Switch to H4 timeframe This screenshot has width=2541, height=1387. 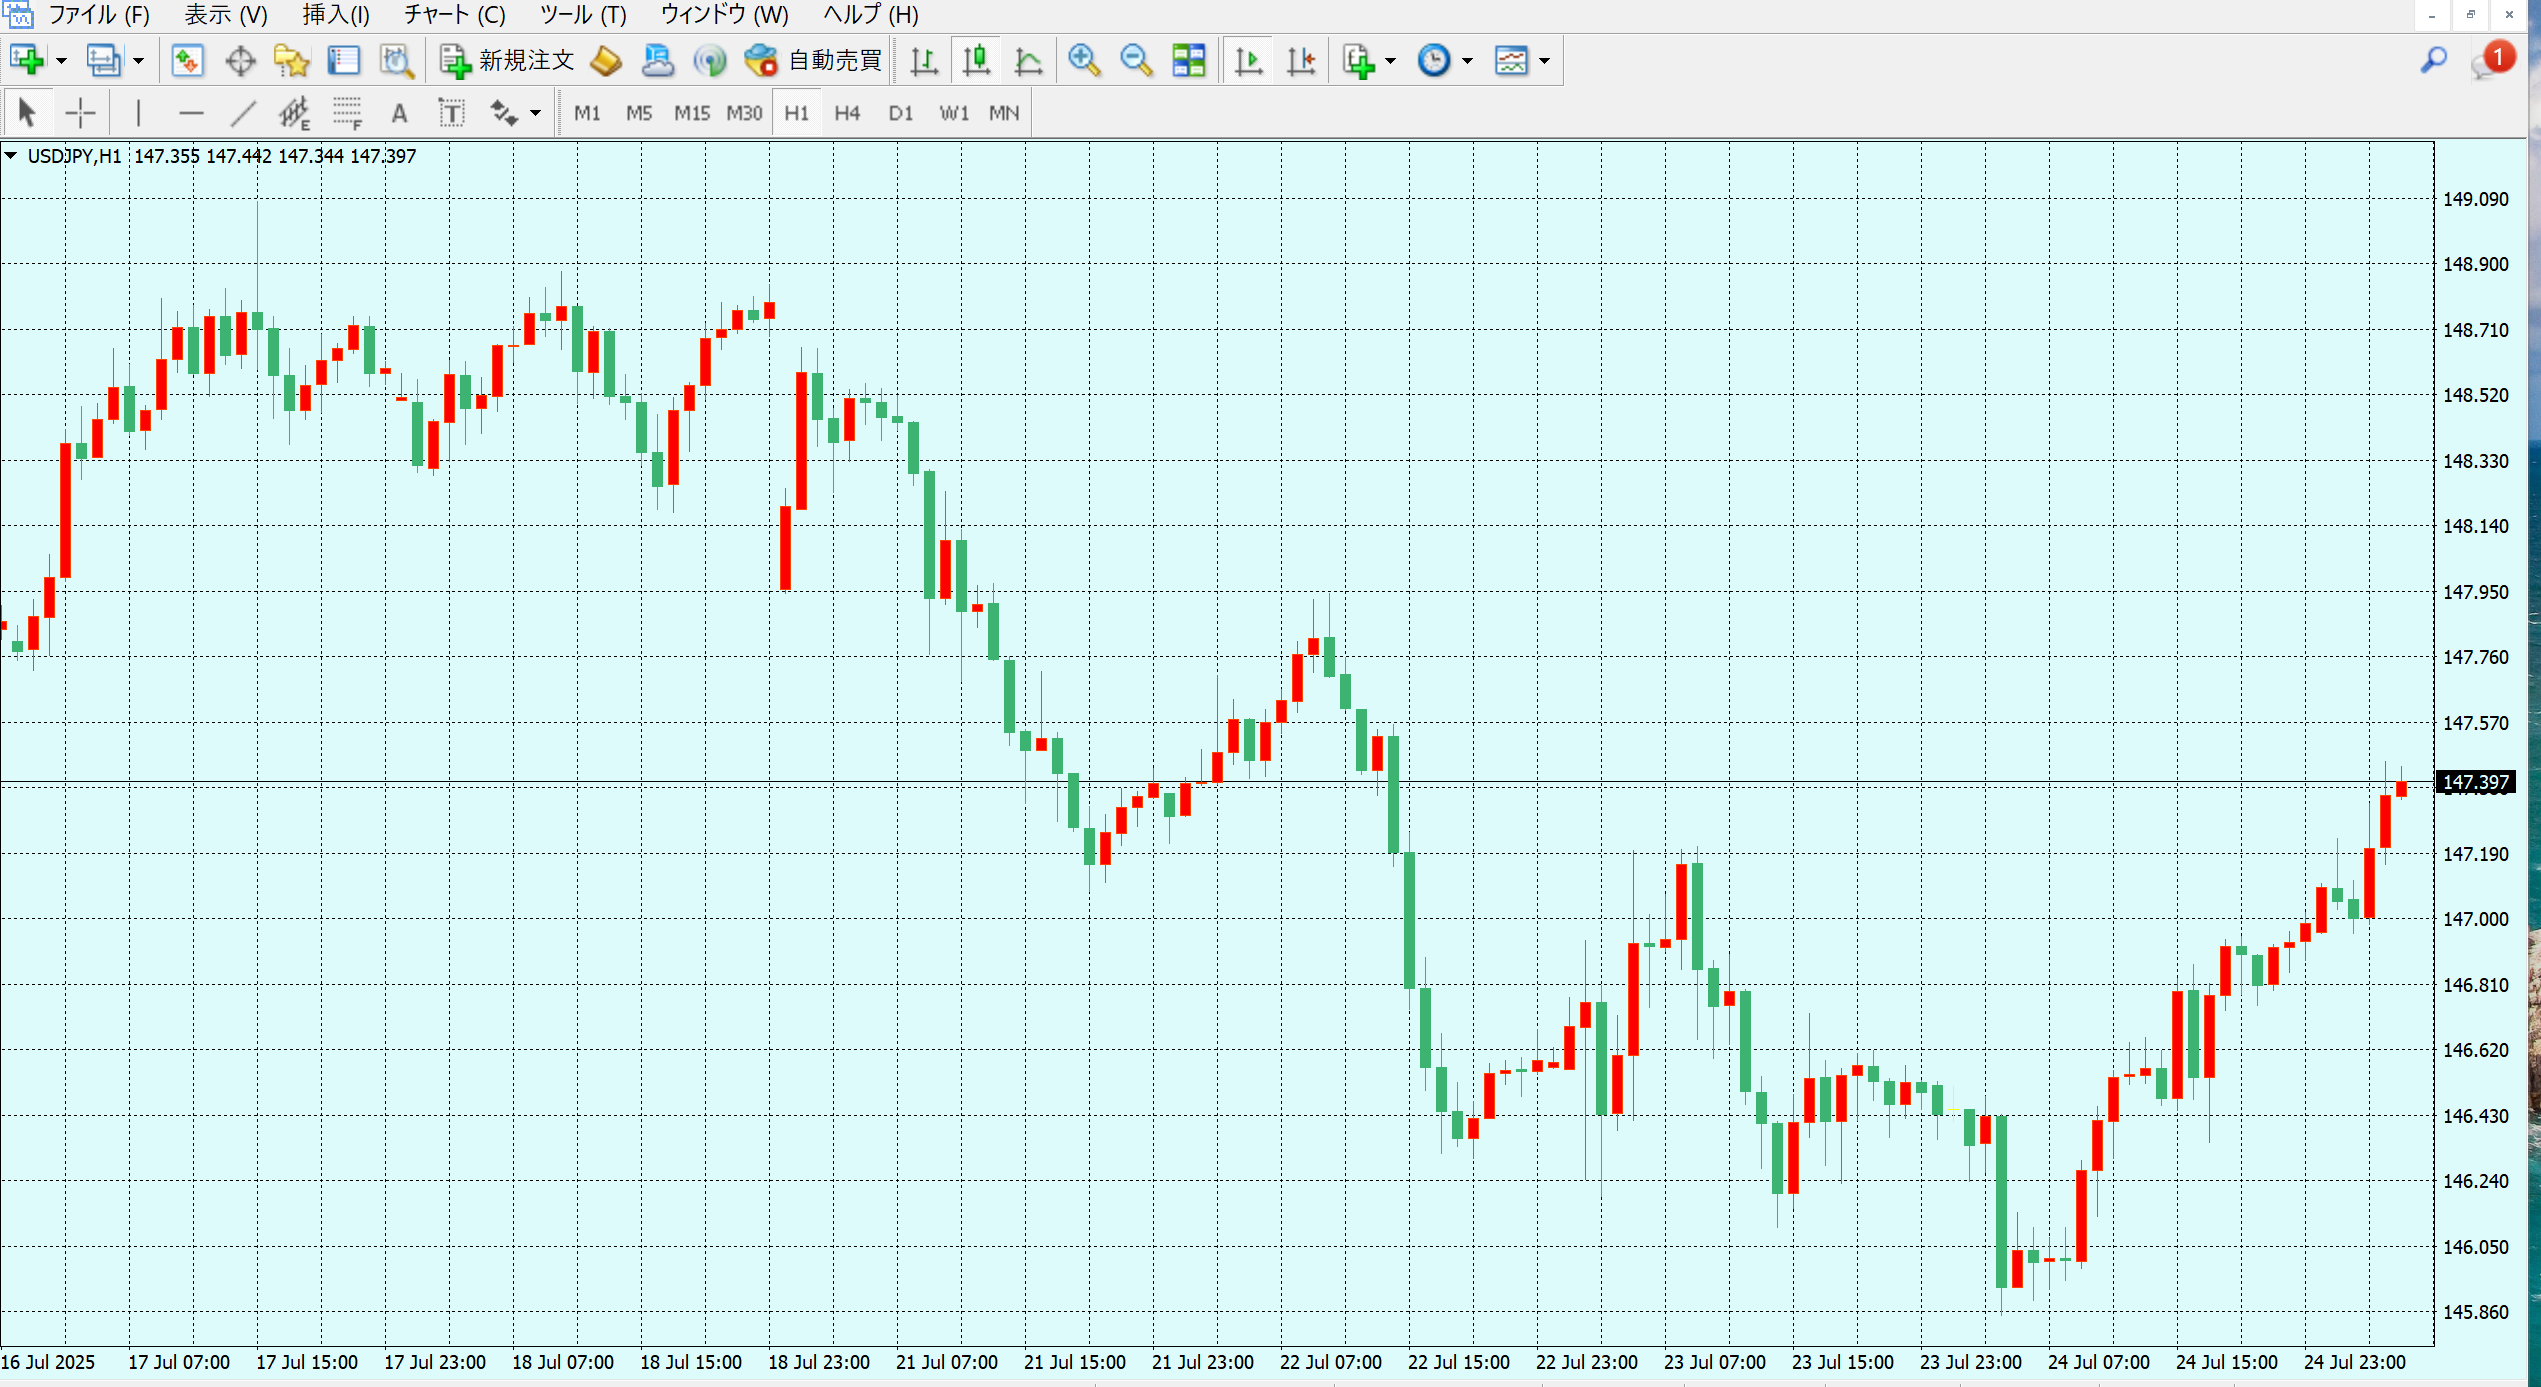pyautogui.click(x=847, y=113)
